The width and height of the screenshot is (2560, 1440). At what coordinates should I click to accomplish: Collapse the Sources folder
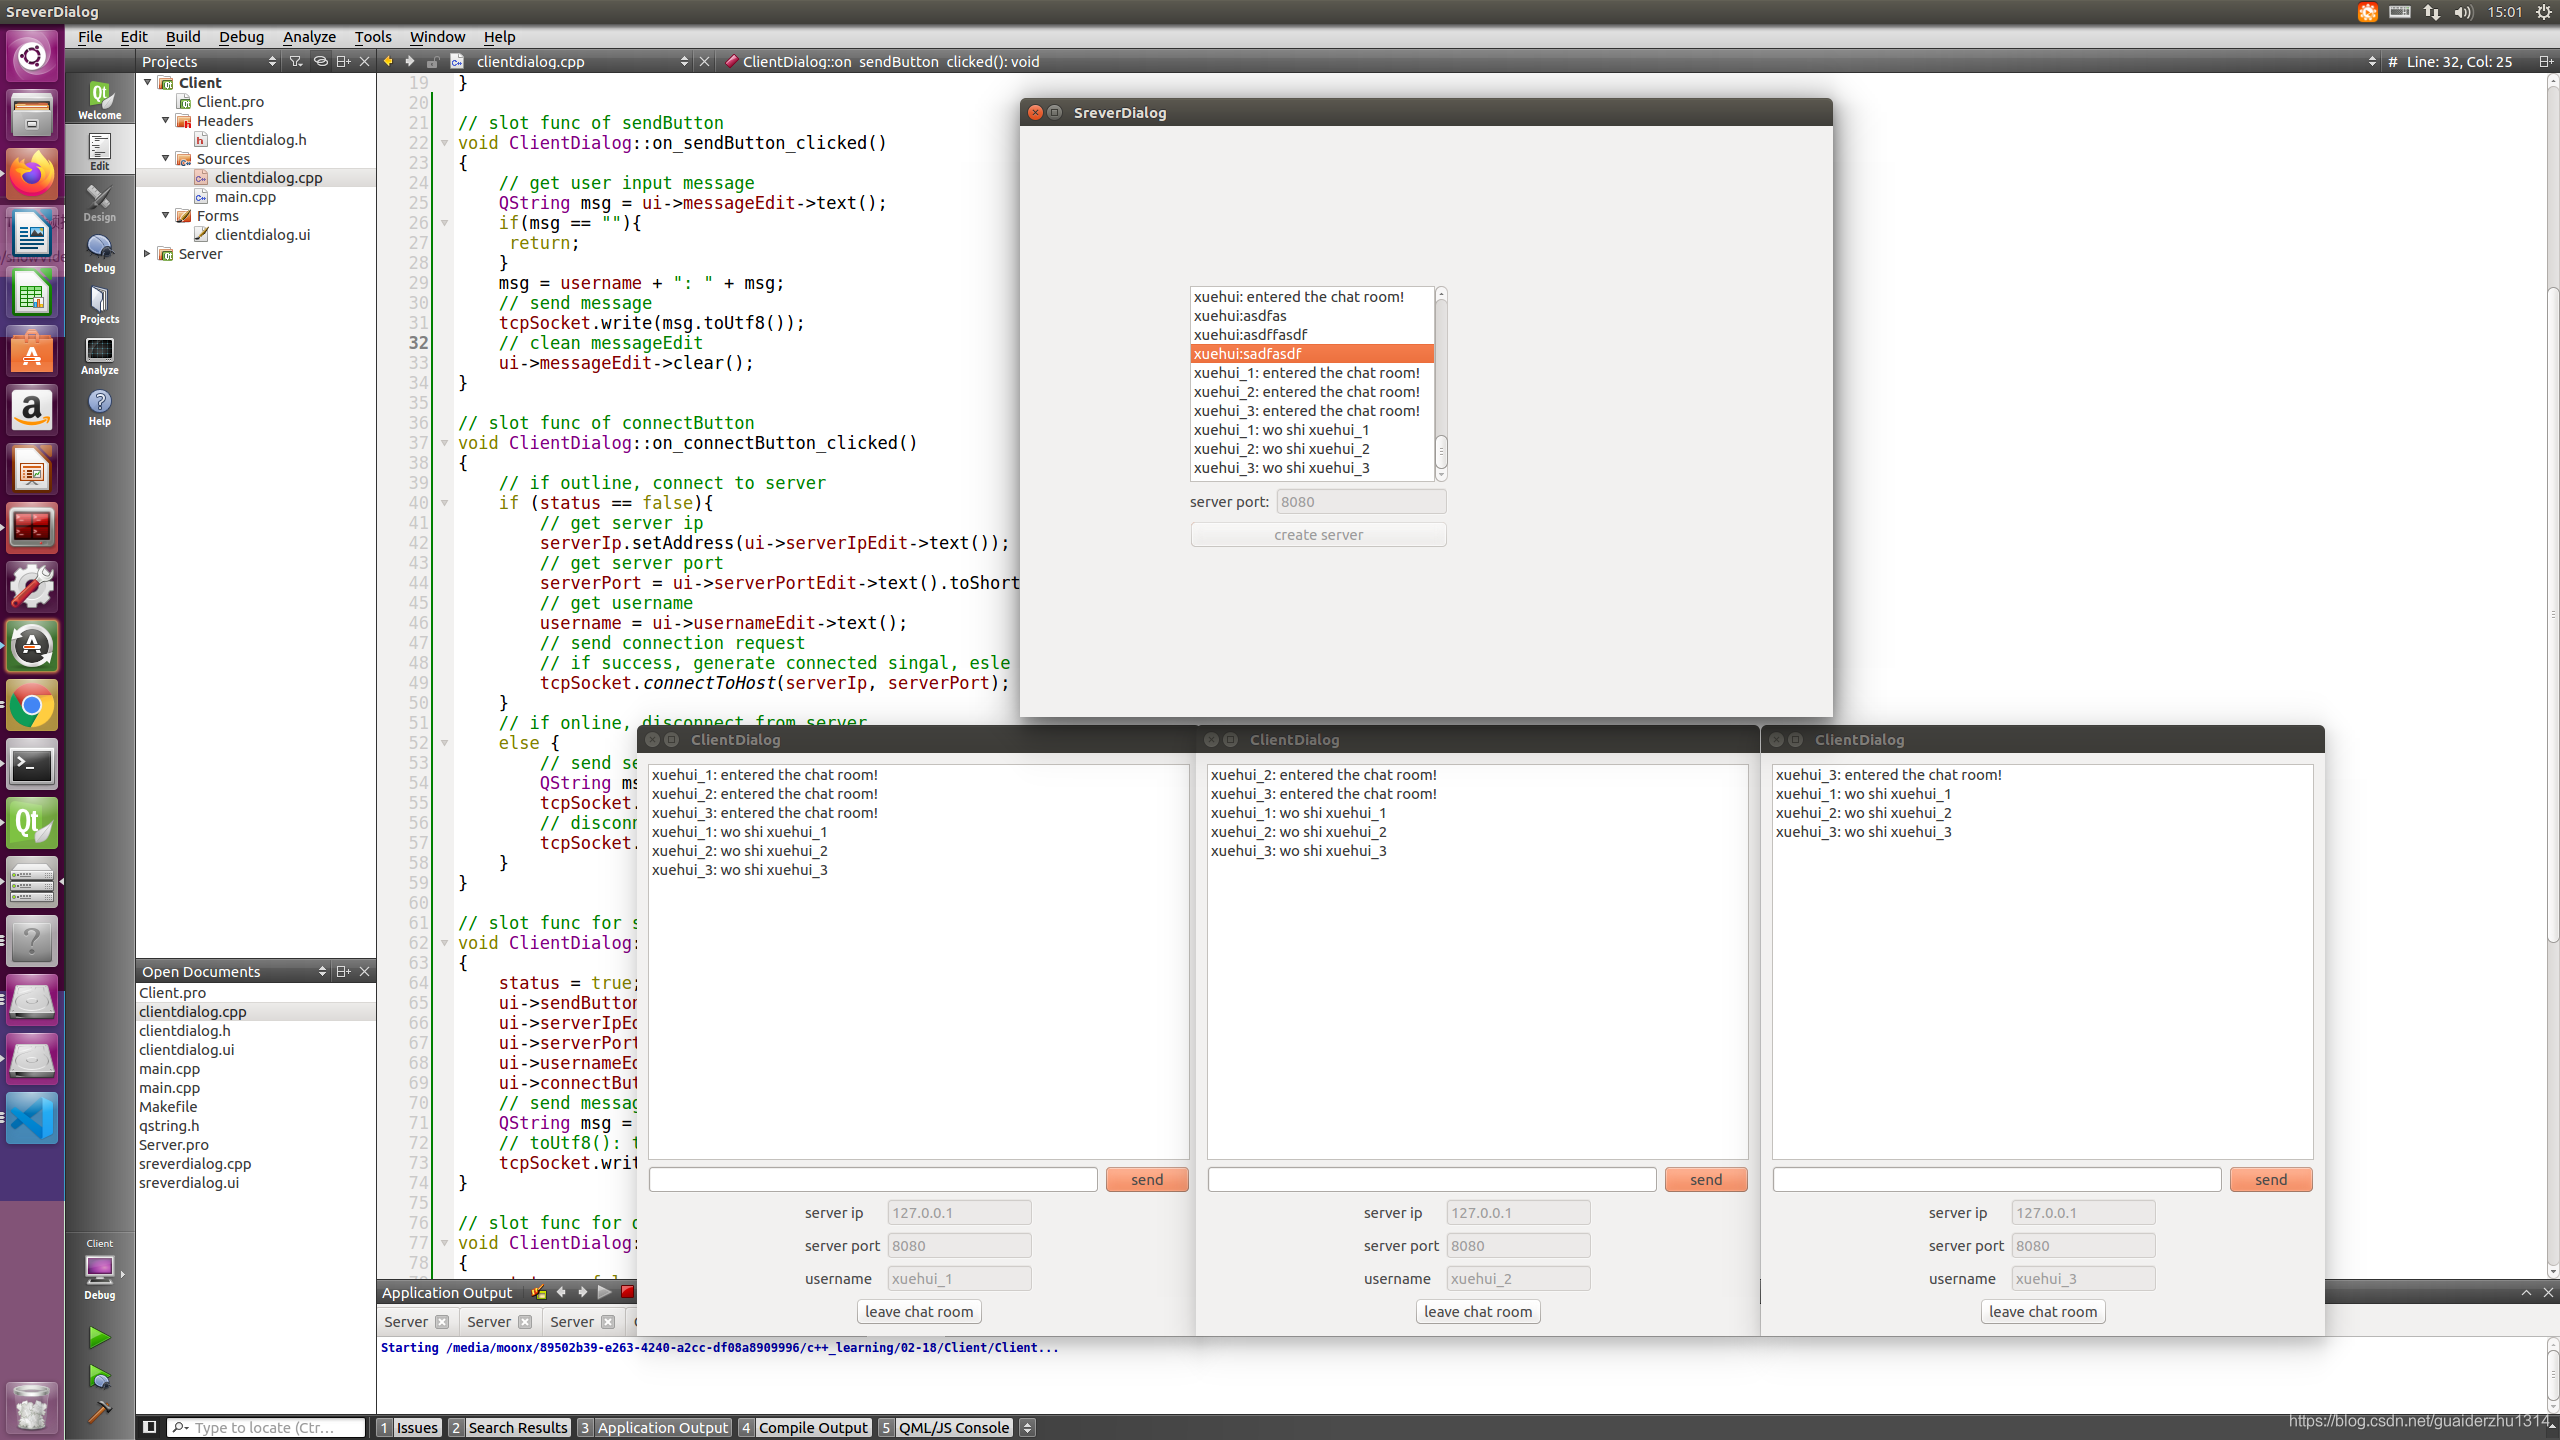coord(166,158)
